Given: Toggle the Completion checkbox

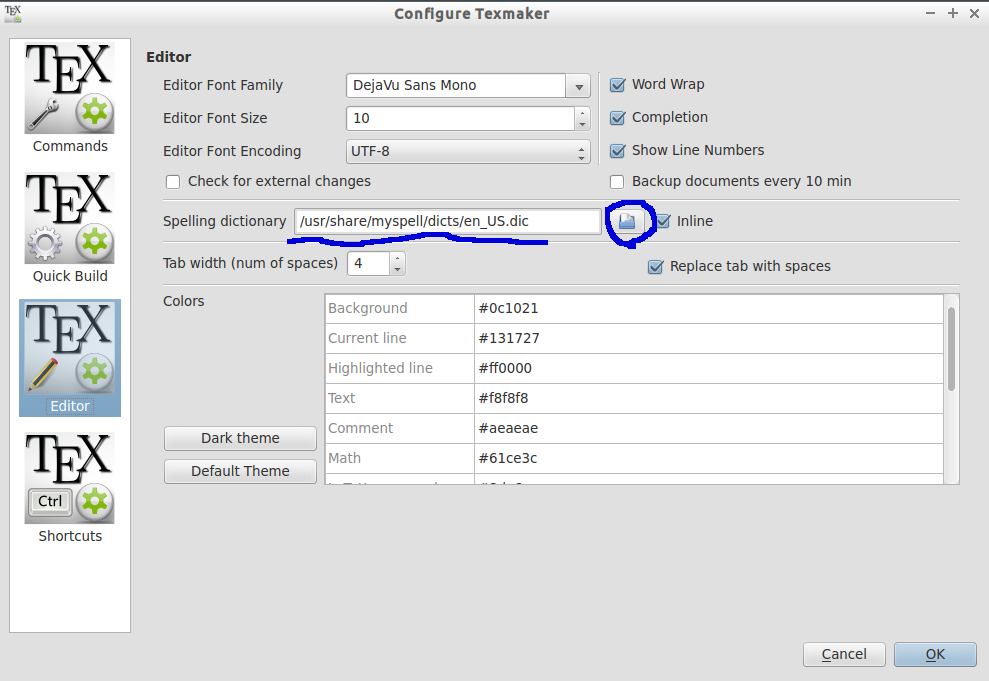Looking at the screenshot, I should pos(617,117).
